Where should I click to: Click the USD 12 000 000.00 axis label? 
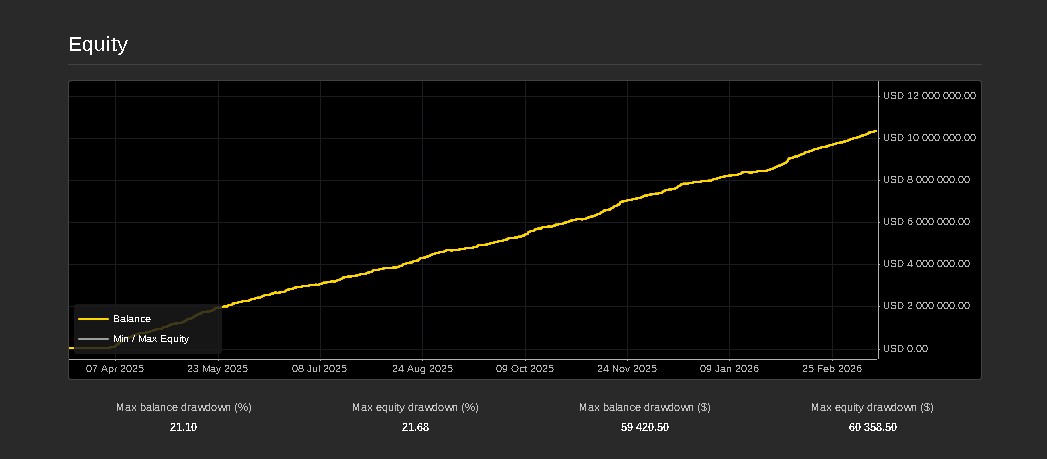click(x=929, y=96)
